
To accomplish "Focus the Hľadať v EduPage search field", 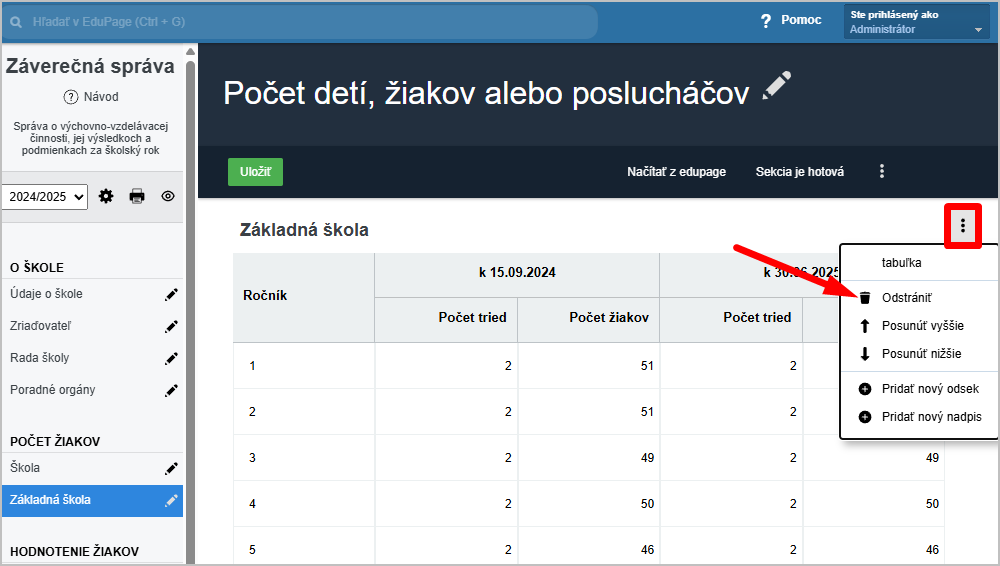I will pos(300,21).
